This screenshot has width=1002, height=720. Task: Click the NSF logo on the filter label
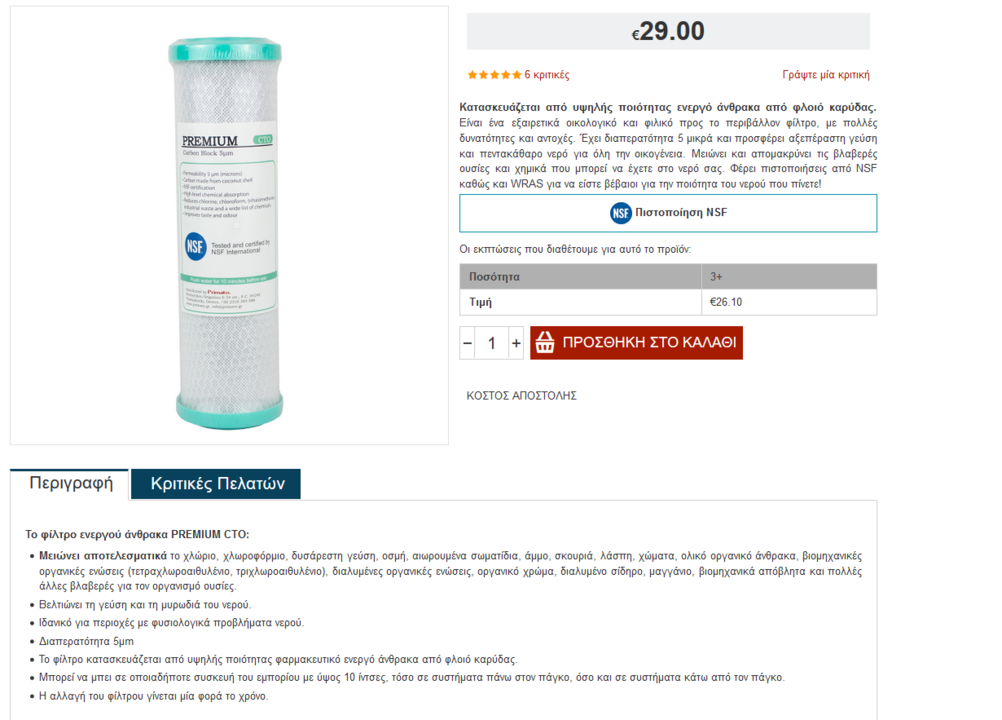tap(196, 245)
